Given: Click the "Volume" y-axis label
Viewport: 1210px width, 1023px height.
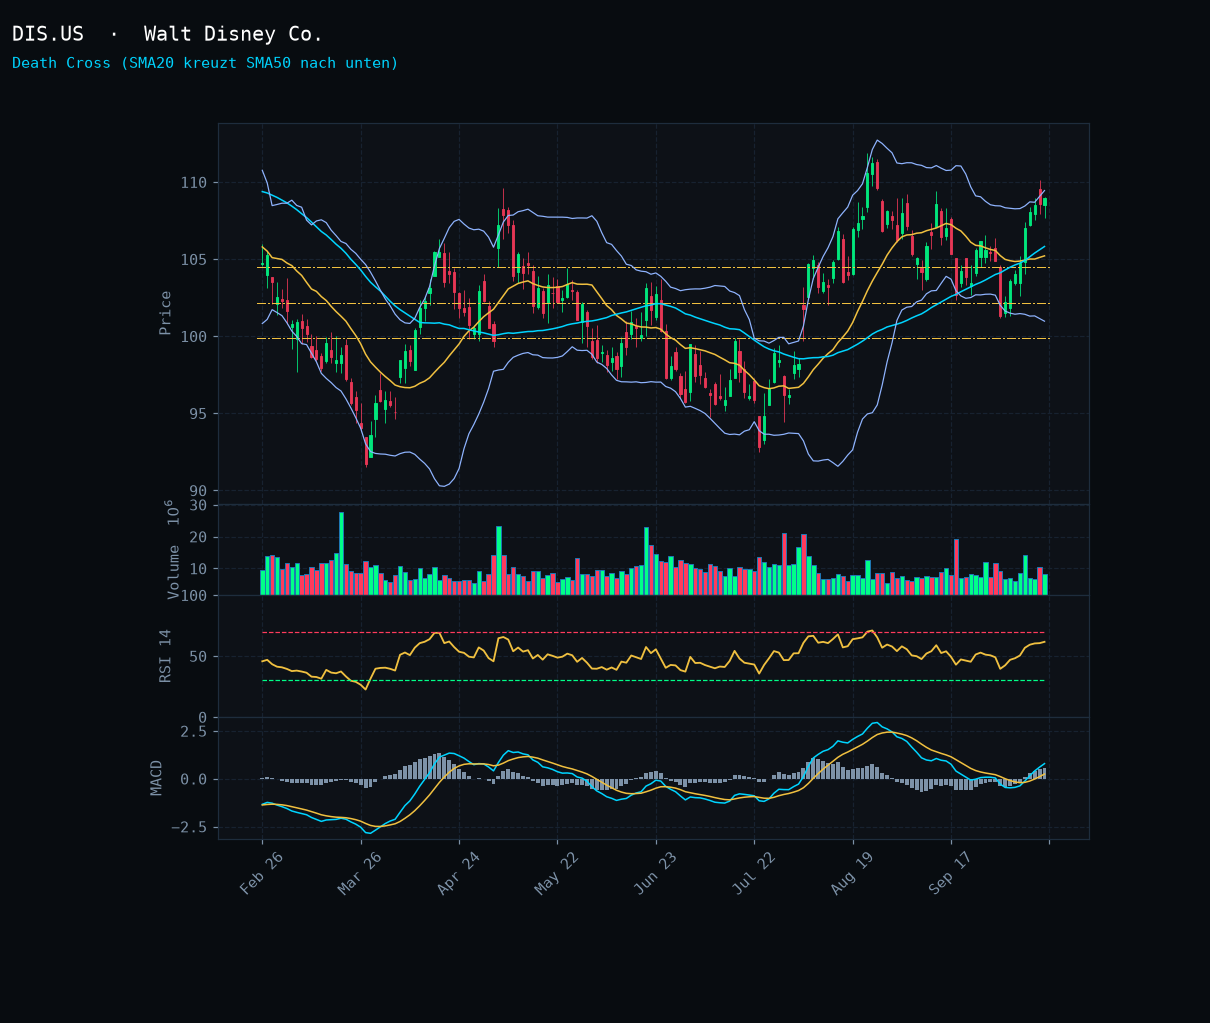Looking at the screenshot, I should 173,572.
